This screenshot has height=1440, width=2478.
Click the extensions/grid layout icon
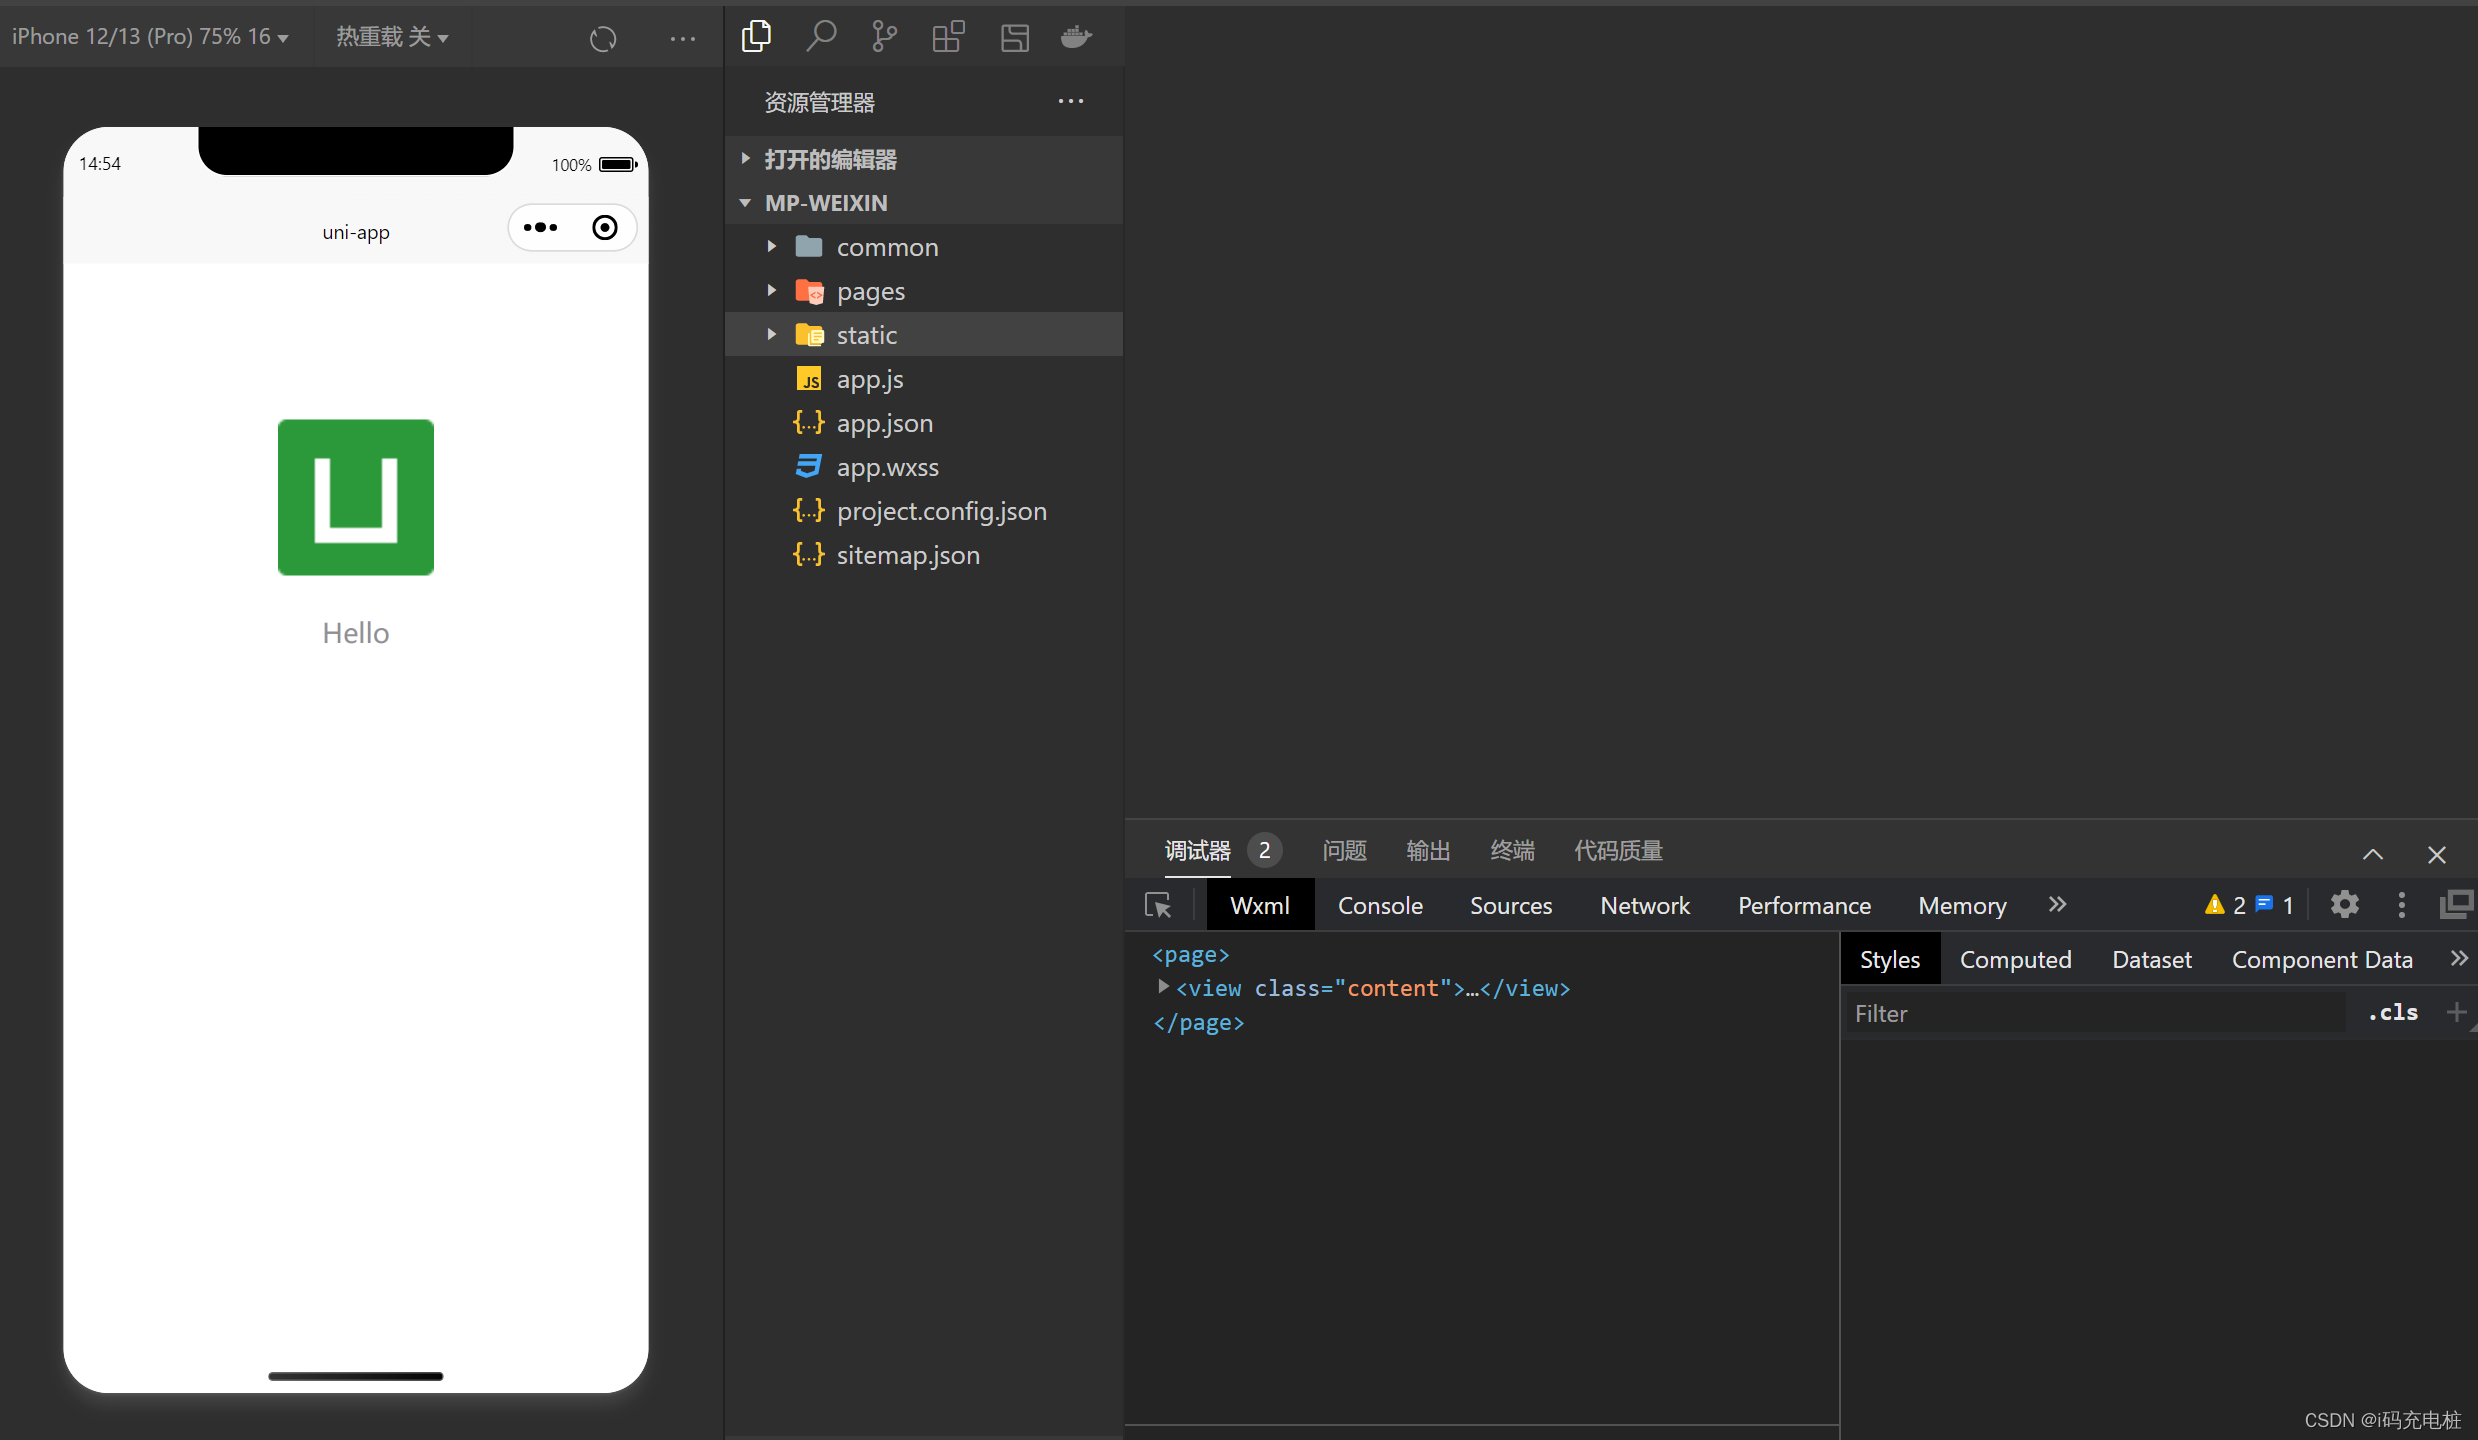pyautogui.click(x=948, y=36)
